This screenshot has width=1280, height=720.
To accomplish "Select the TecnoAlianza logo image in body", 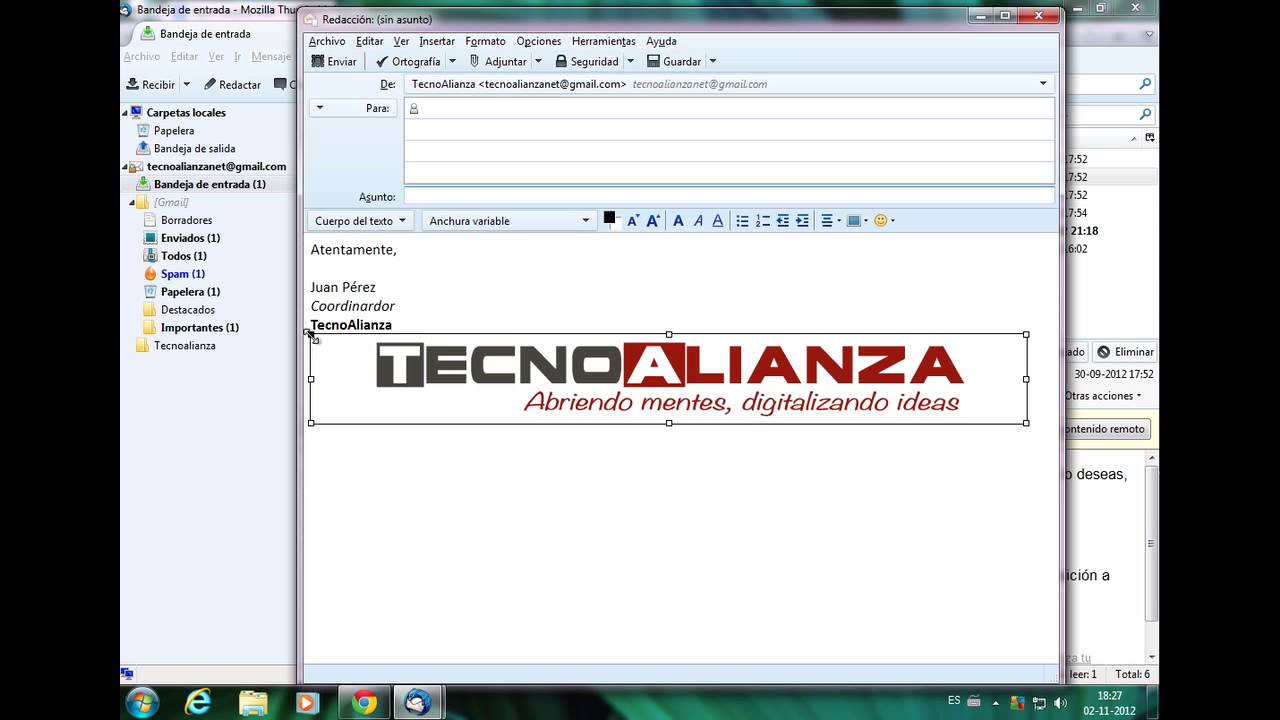I will click(x=668, y=379).
